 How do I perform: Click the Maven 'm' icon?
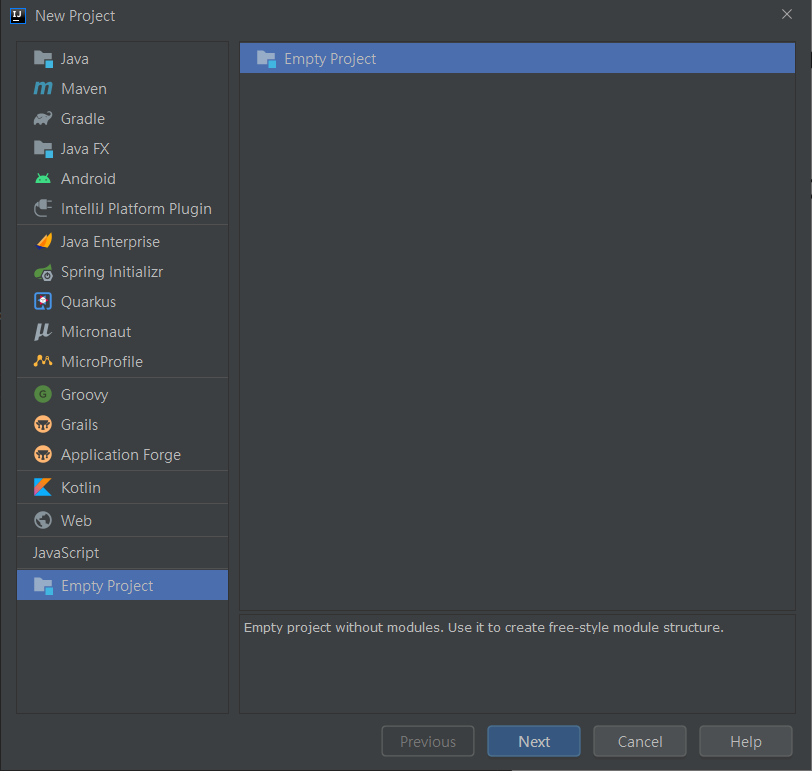tap(43, 89)
